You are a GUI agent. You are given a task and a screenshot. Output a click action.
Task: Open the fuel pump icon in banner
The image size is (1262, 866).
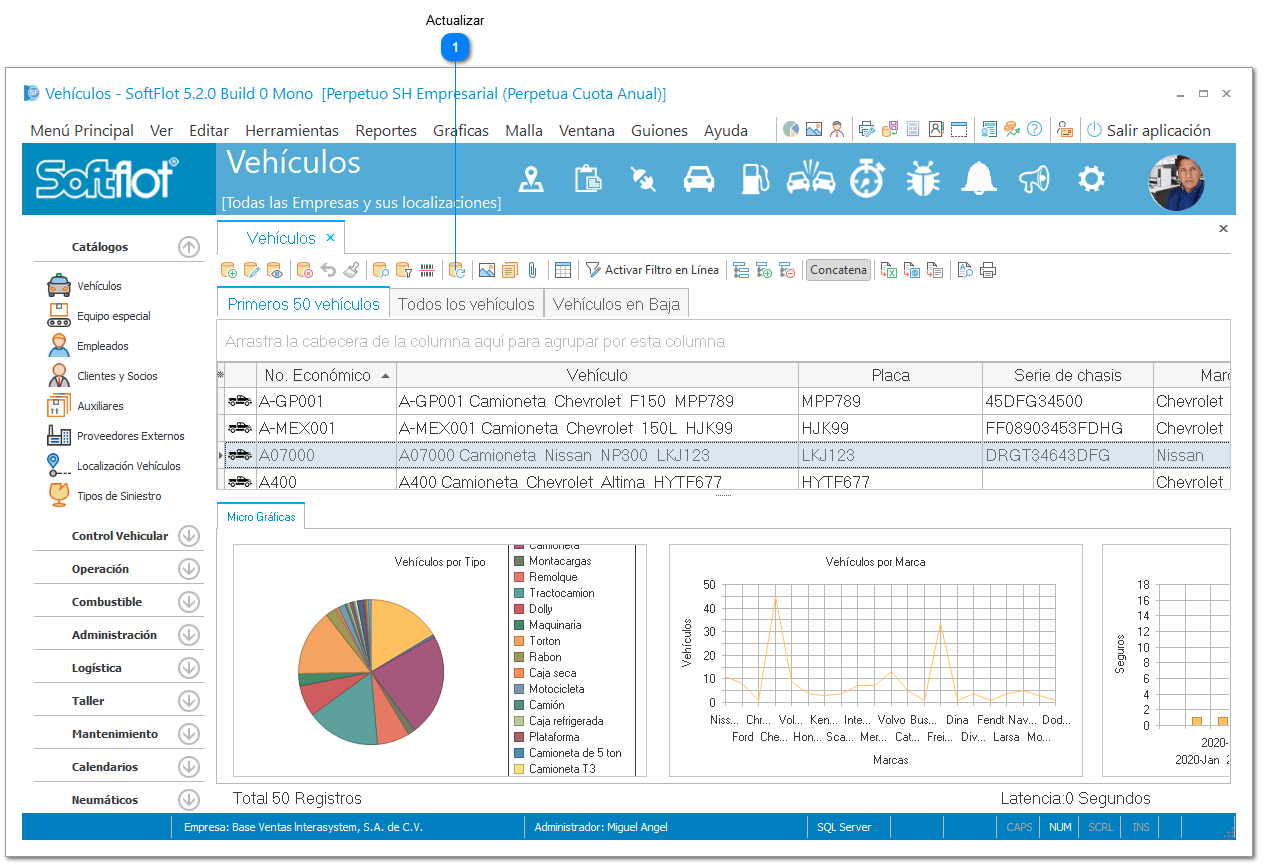tap(755, 179)
